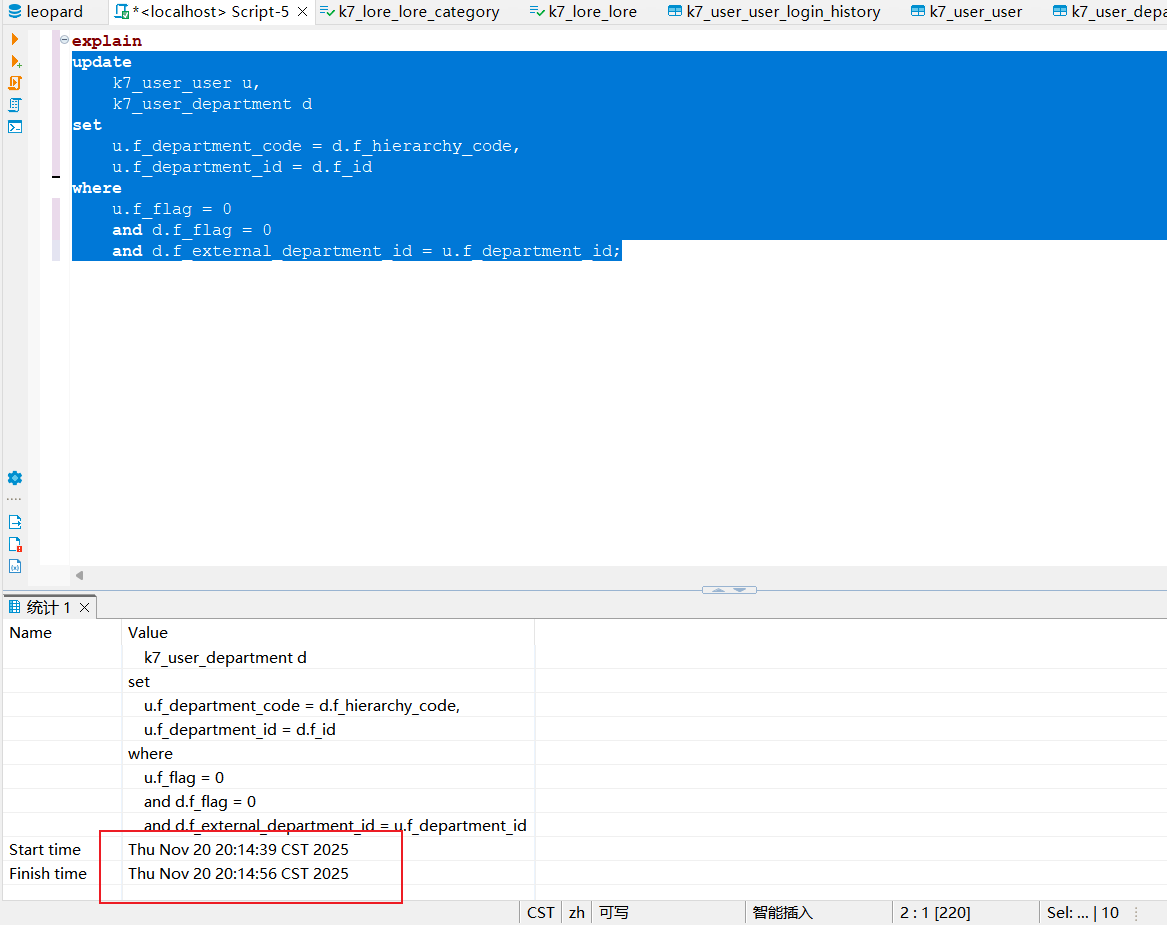Show the output panel icon

pyautogui.click(x=15, y=522)
